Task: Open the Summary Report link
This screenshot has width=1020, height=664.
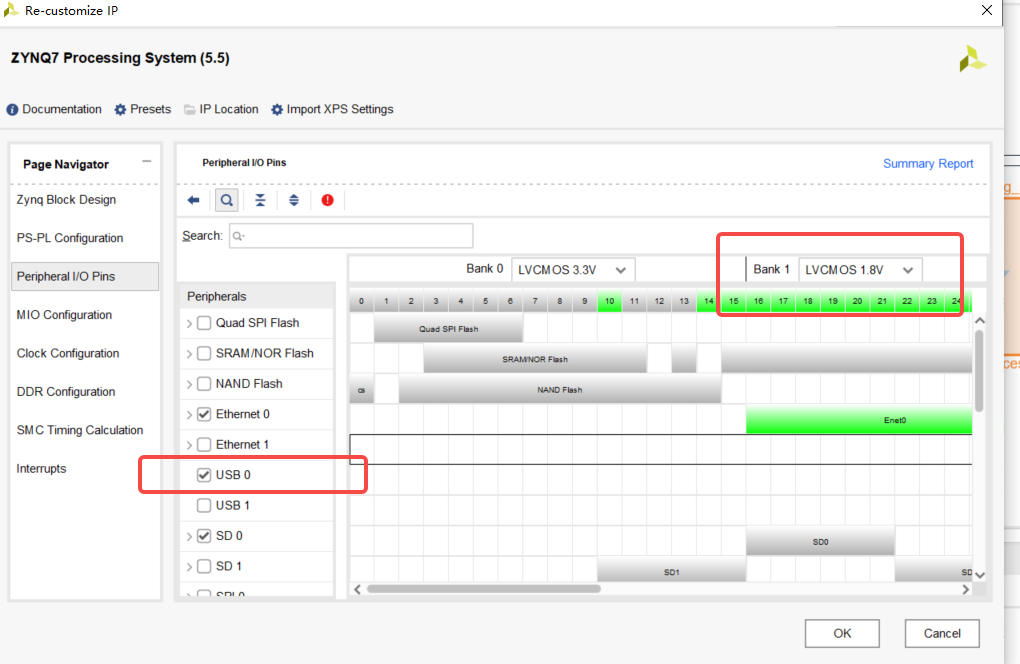Action: click(x=928, y=164)
